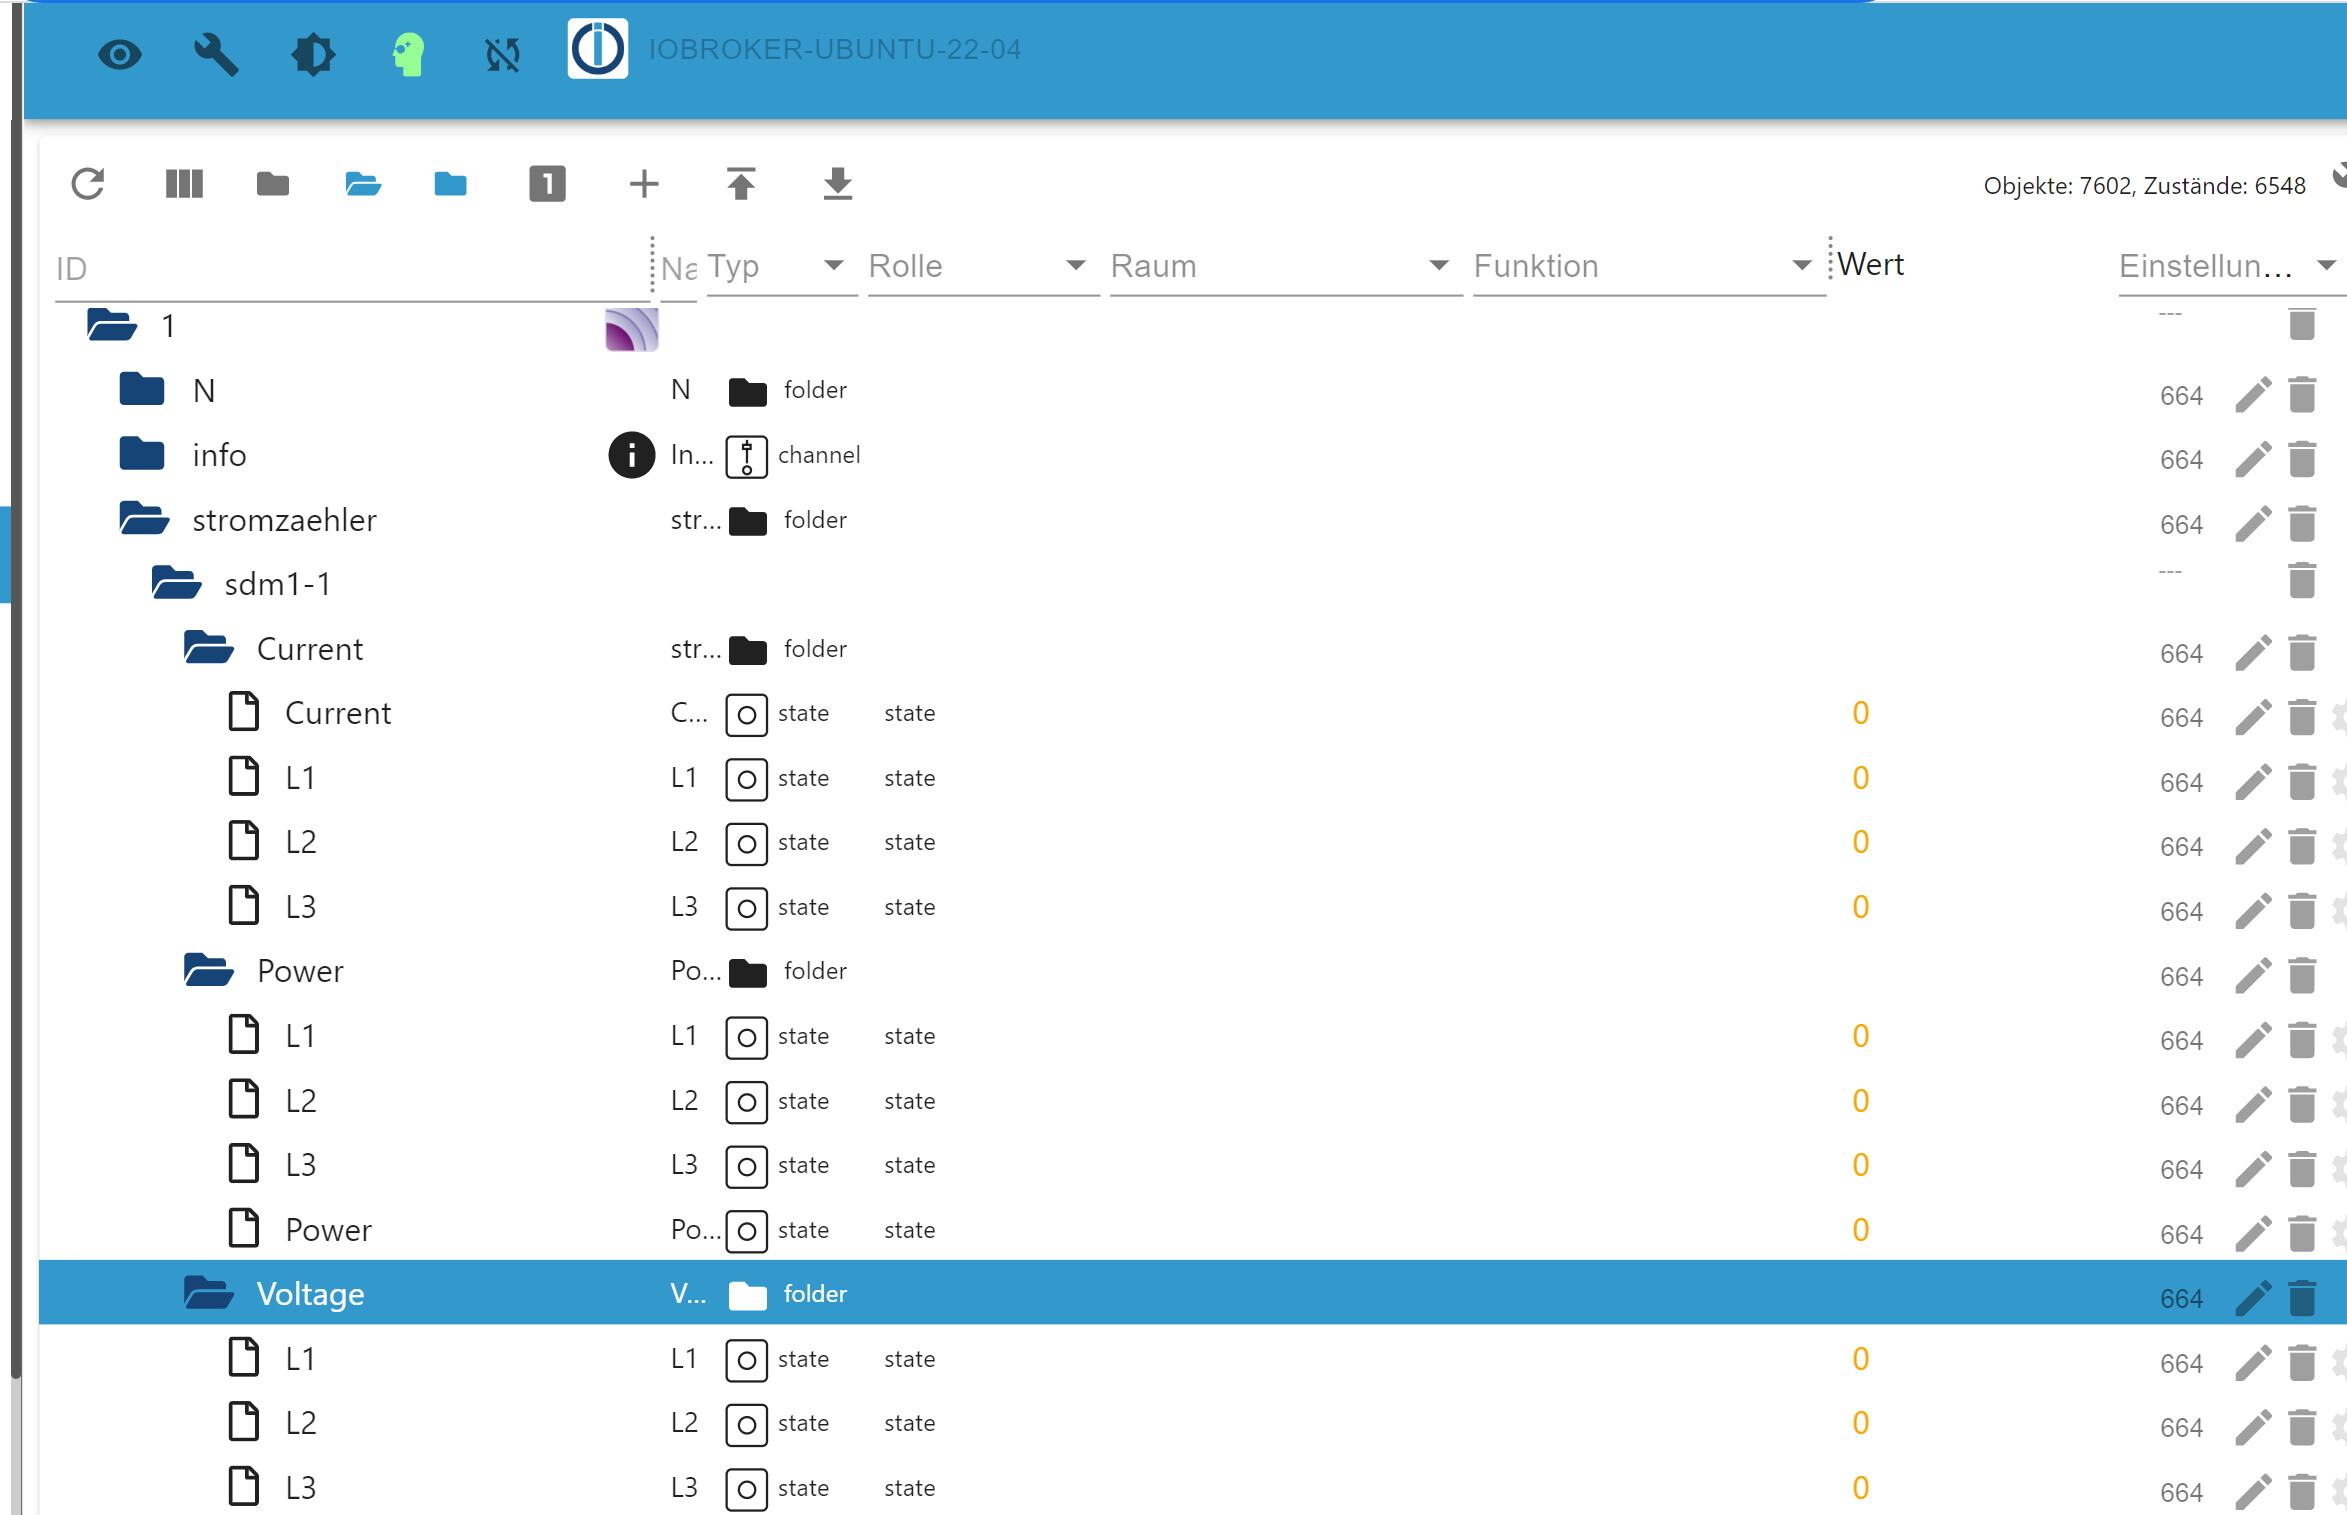This screenshot has width=2347, height=1515.
Task: Delete the N folder
Action: [2302, 394]
